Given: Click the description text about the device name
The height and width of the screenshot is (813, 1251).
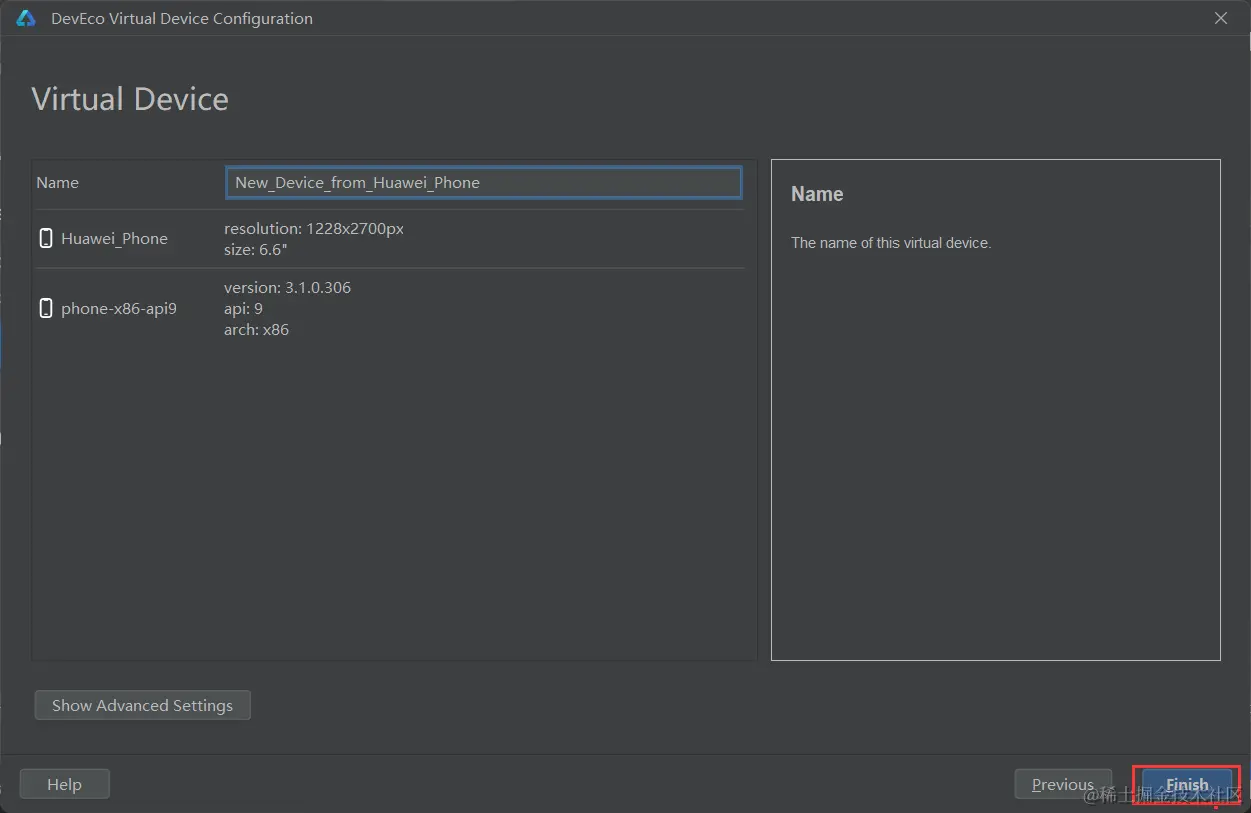Looking at the screenshot, I should pyautogui.click(x=890, y=243).
